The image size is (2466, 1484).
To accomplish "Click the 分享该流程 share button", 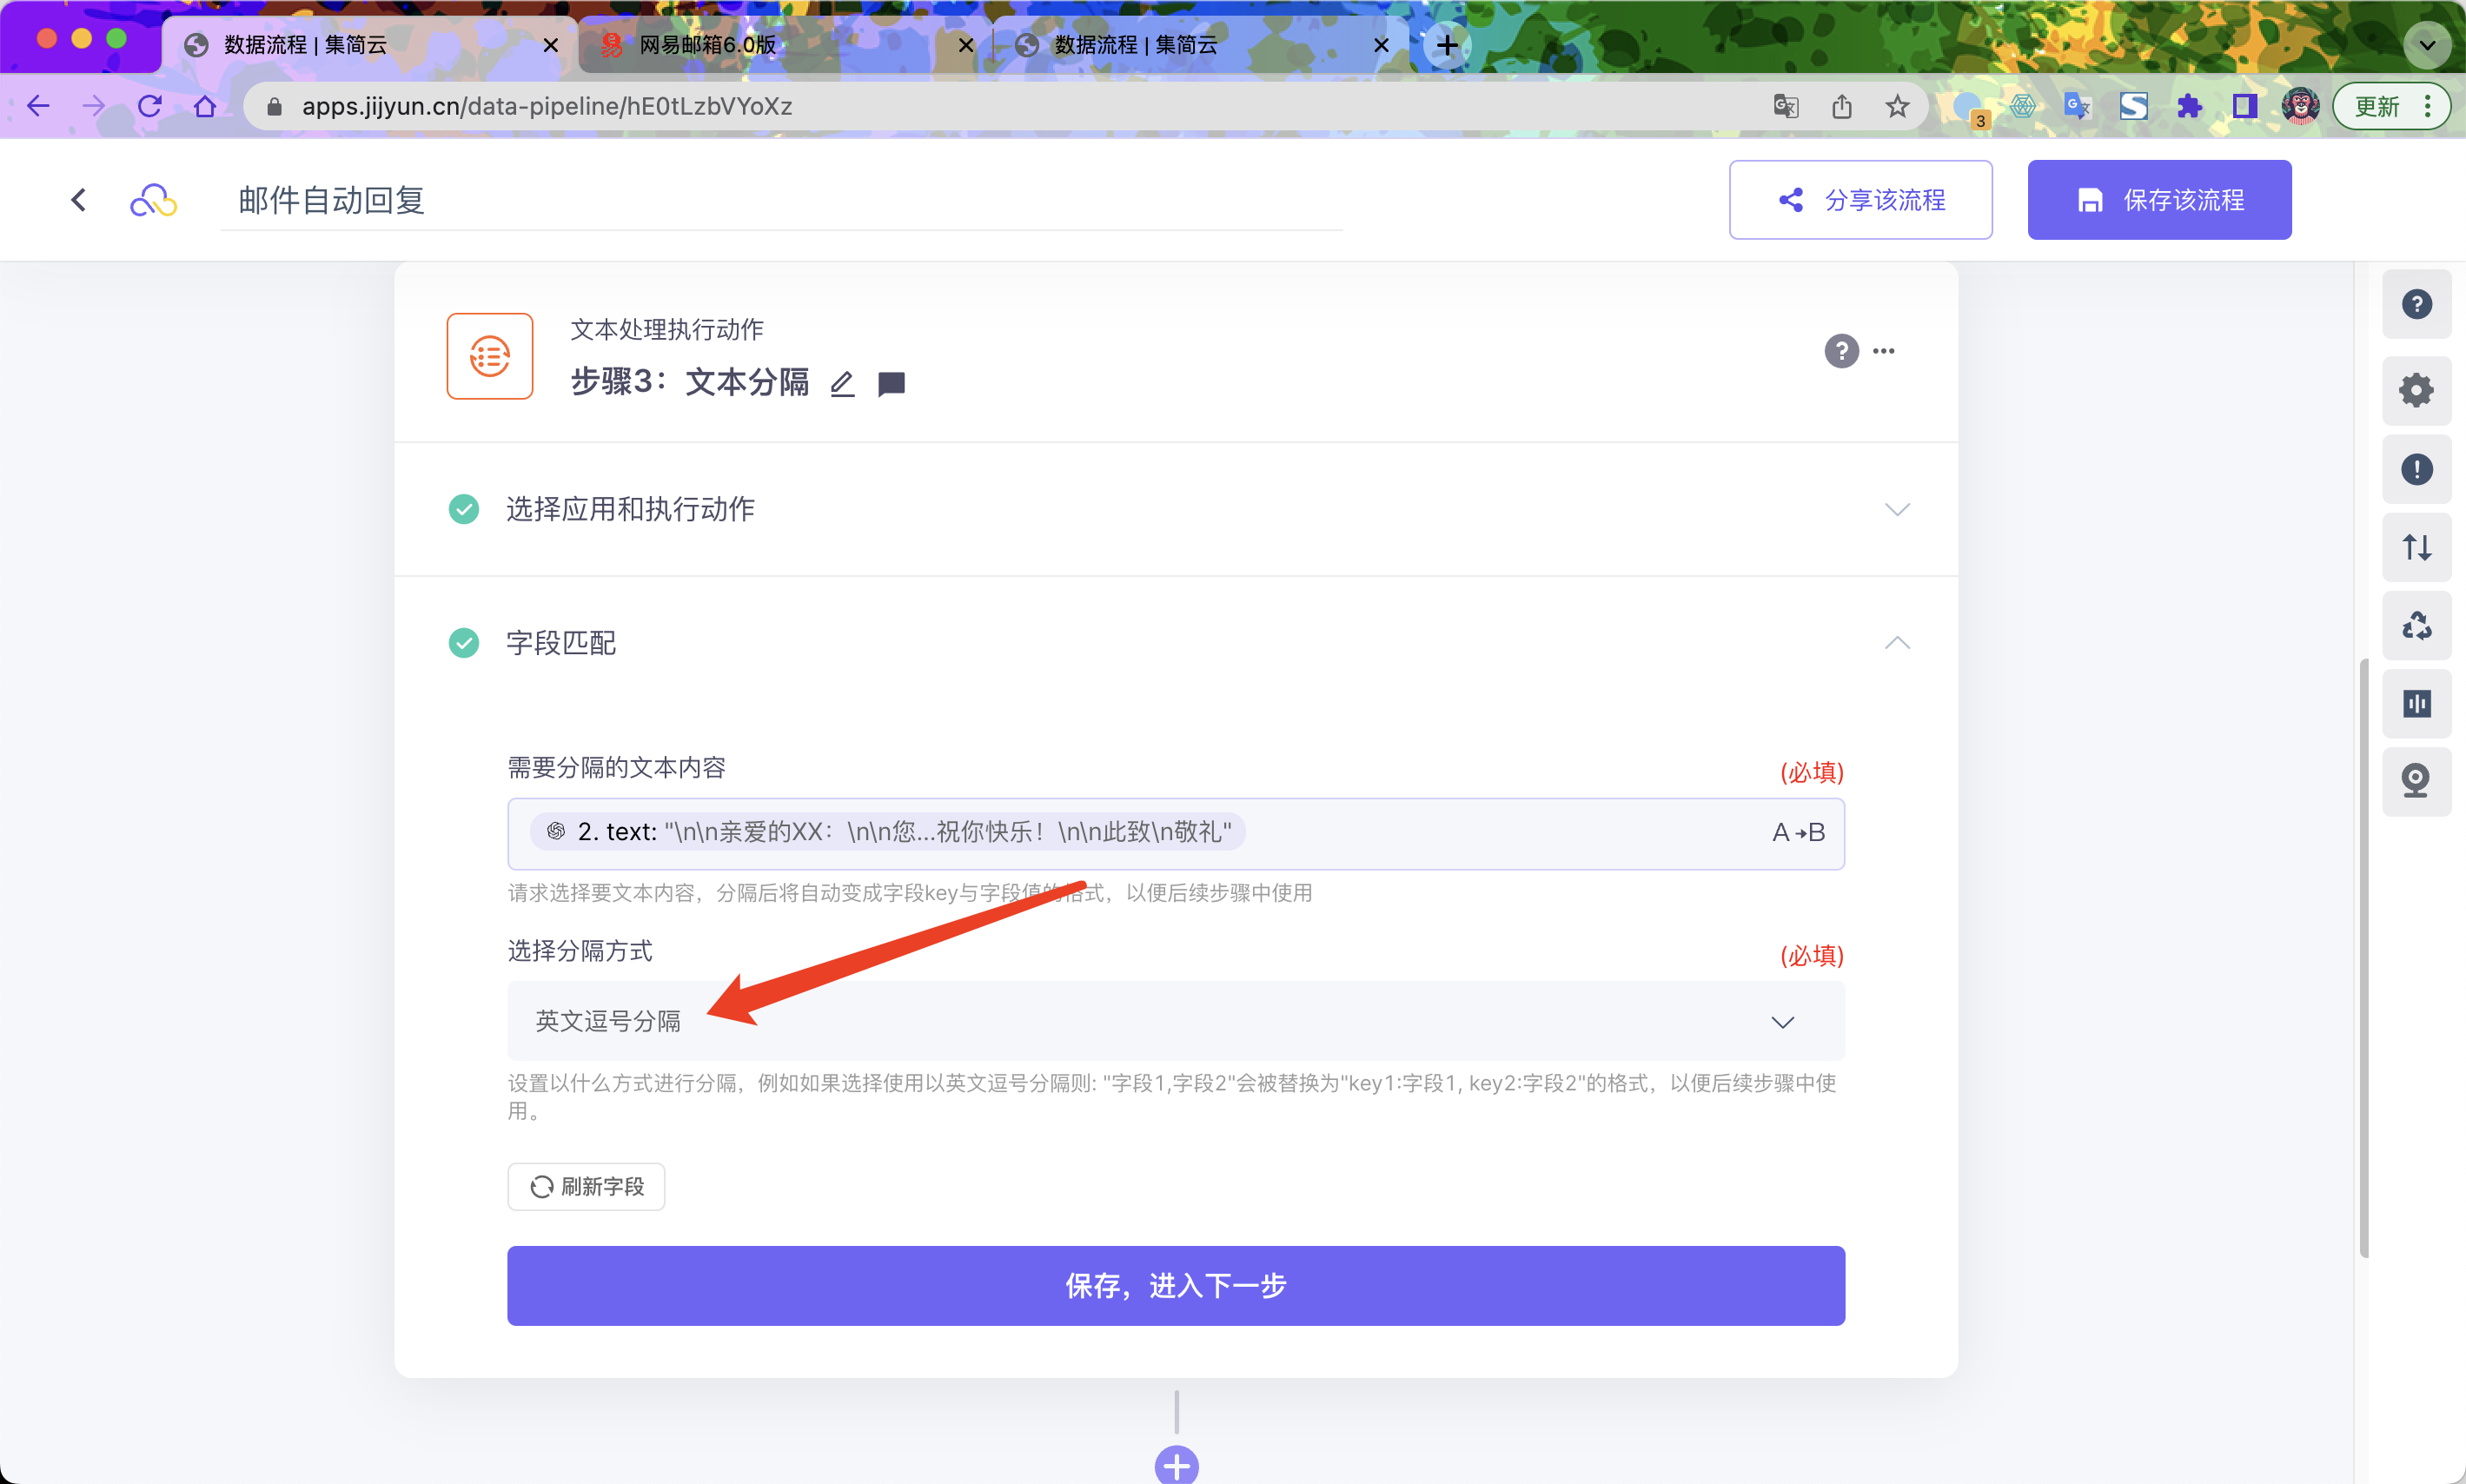I will (1860, 200).
